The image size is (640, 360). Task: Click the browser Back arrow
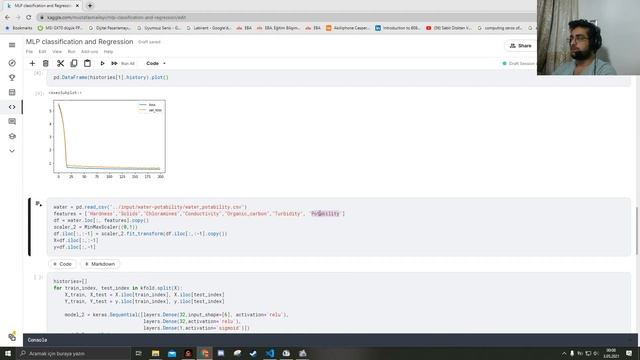coord(7,18)
